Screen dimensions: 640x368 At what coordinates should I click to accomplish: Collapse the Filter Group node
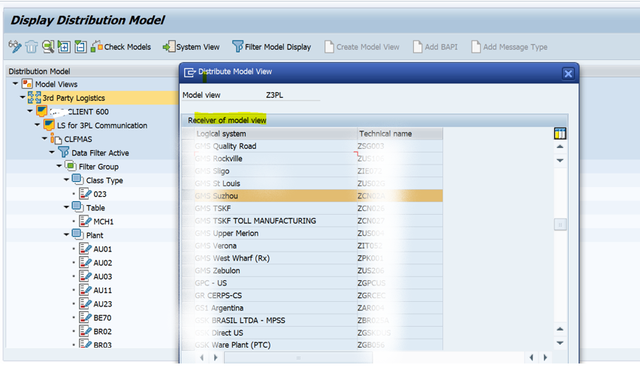click(59, 166)
